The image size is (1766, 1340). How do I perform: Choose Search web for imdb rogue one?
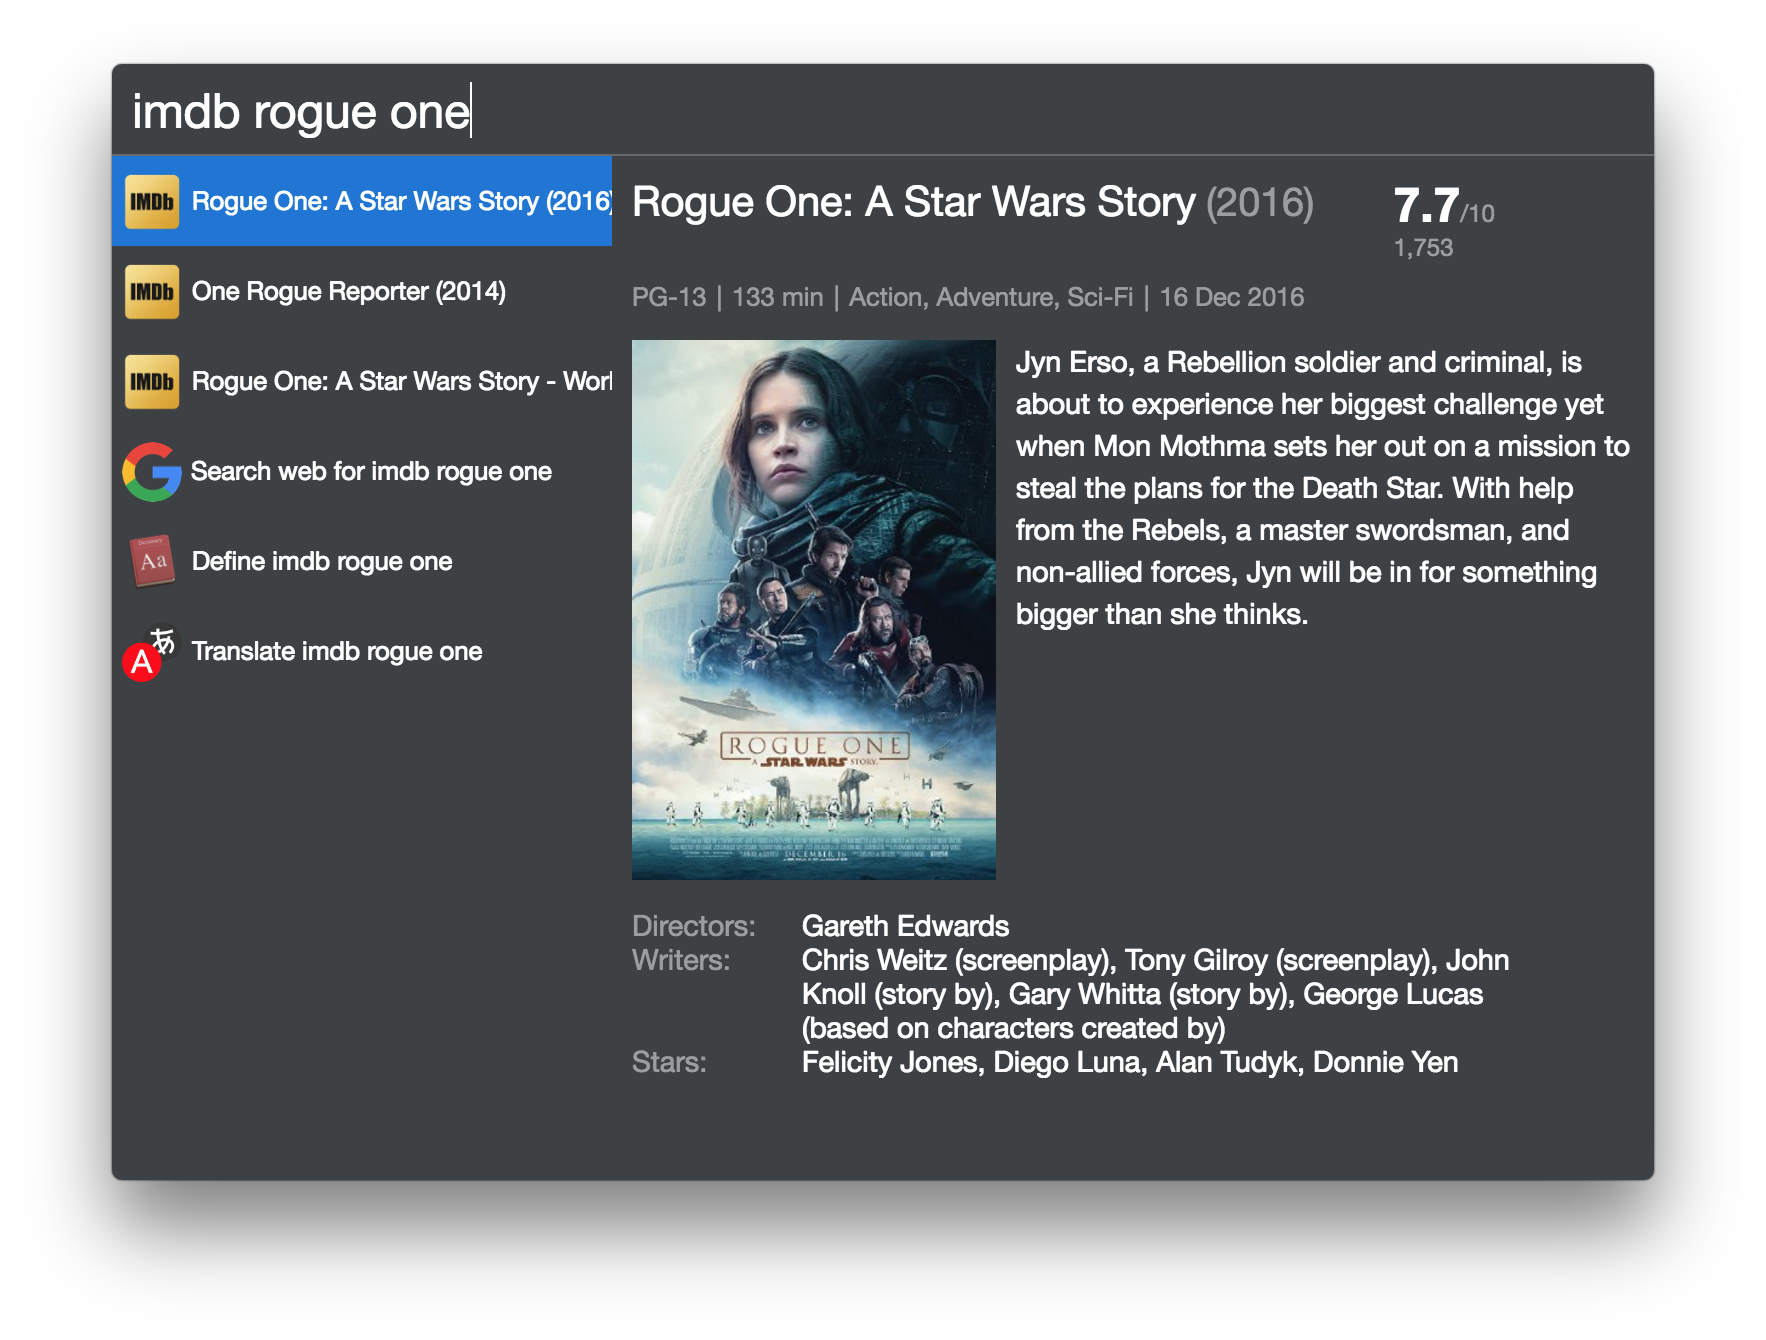pyautogui.click(x=362, y=471)
